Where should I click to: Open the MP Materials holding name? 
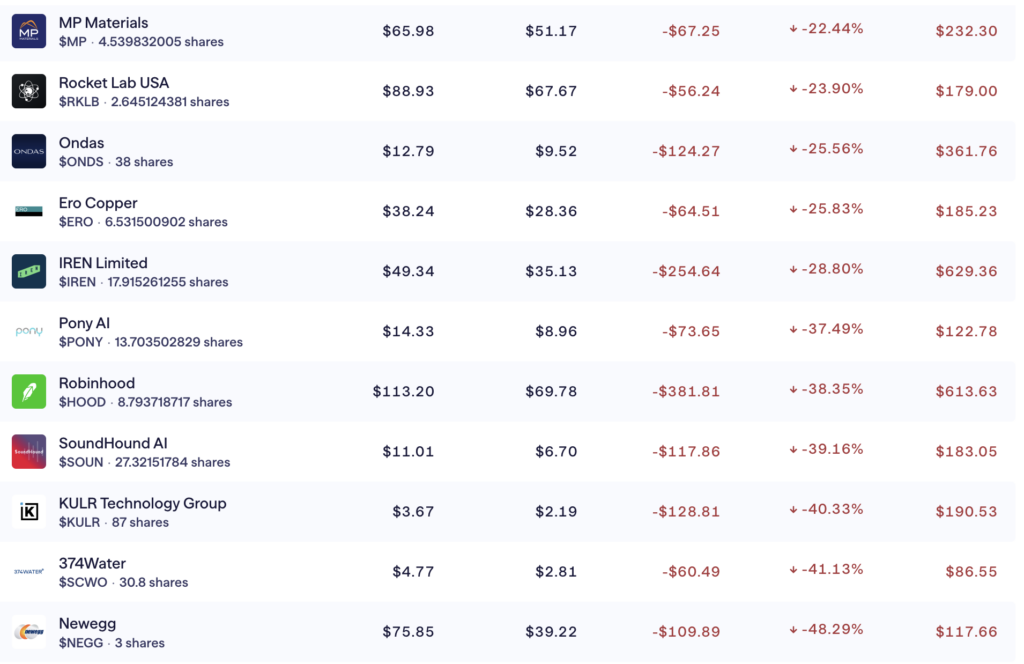click(103, 22)
